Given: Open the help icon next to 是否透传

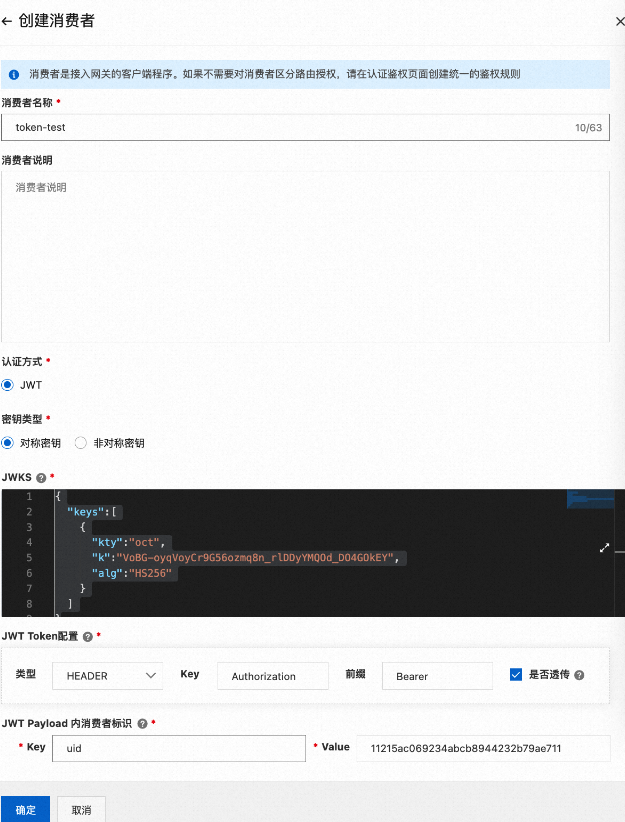Looking at the screenshot, I should pos(579,675).
